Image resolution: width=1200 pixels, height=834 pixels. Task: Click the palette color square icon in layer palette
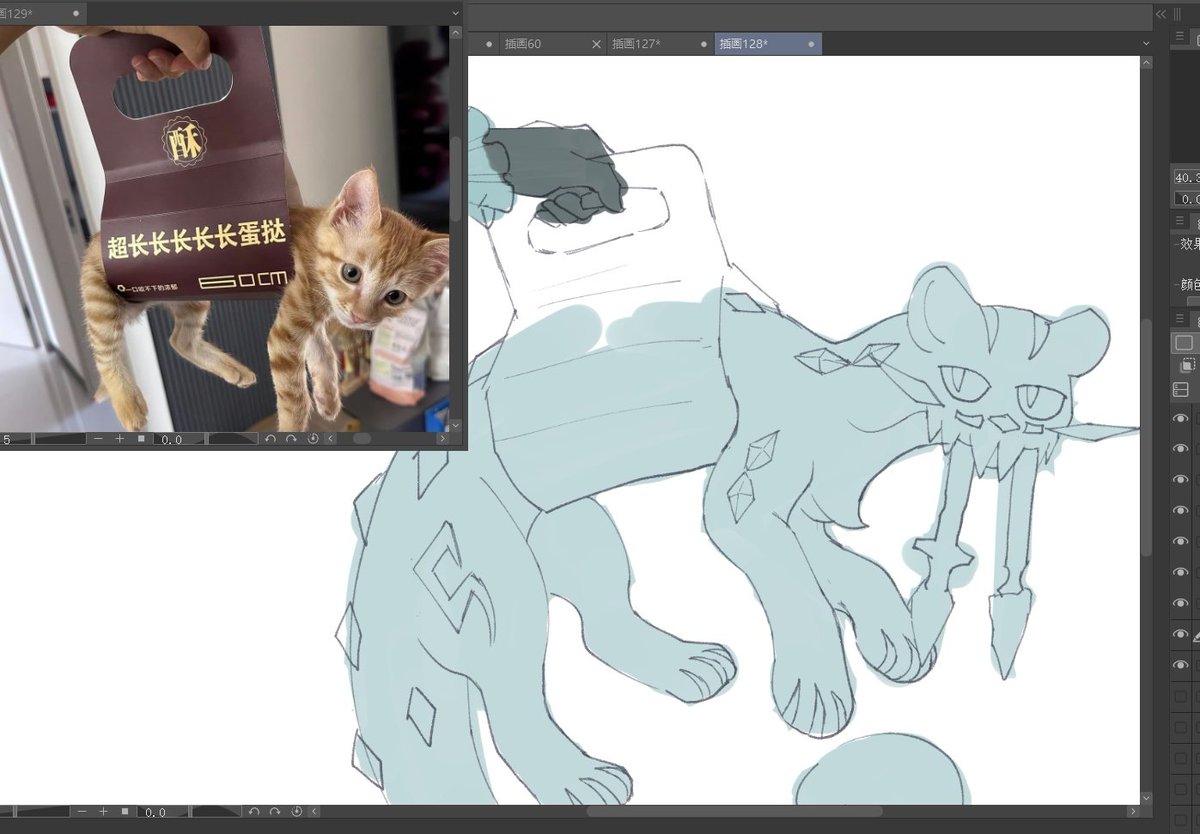(1184, 343)
